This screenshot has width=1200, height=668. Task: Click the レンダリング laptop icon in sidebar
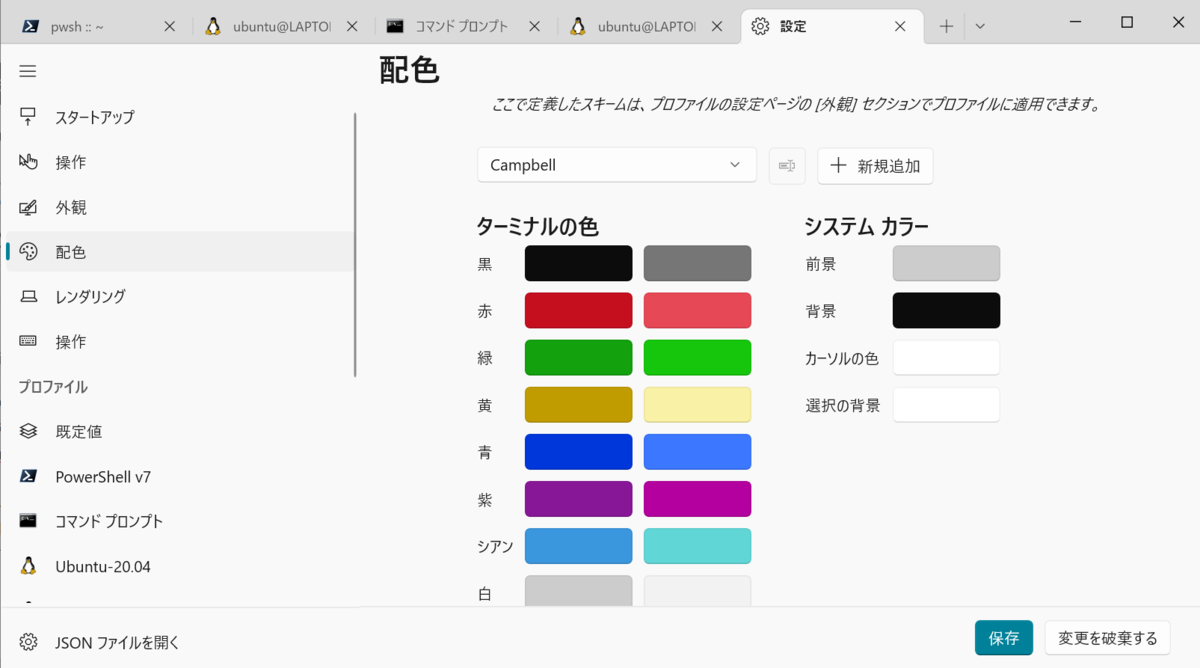click(28, 296)
